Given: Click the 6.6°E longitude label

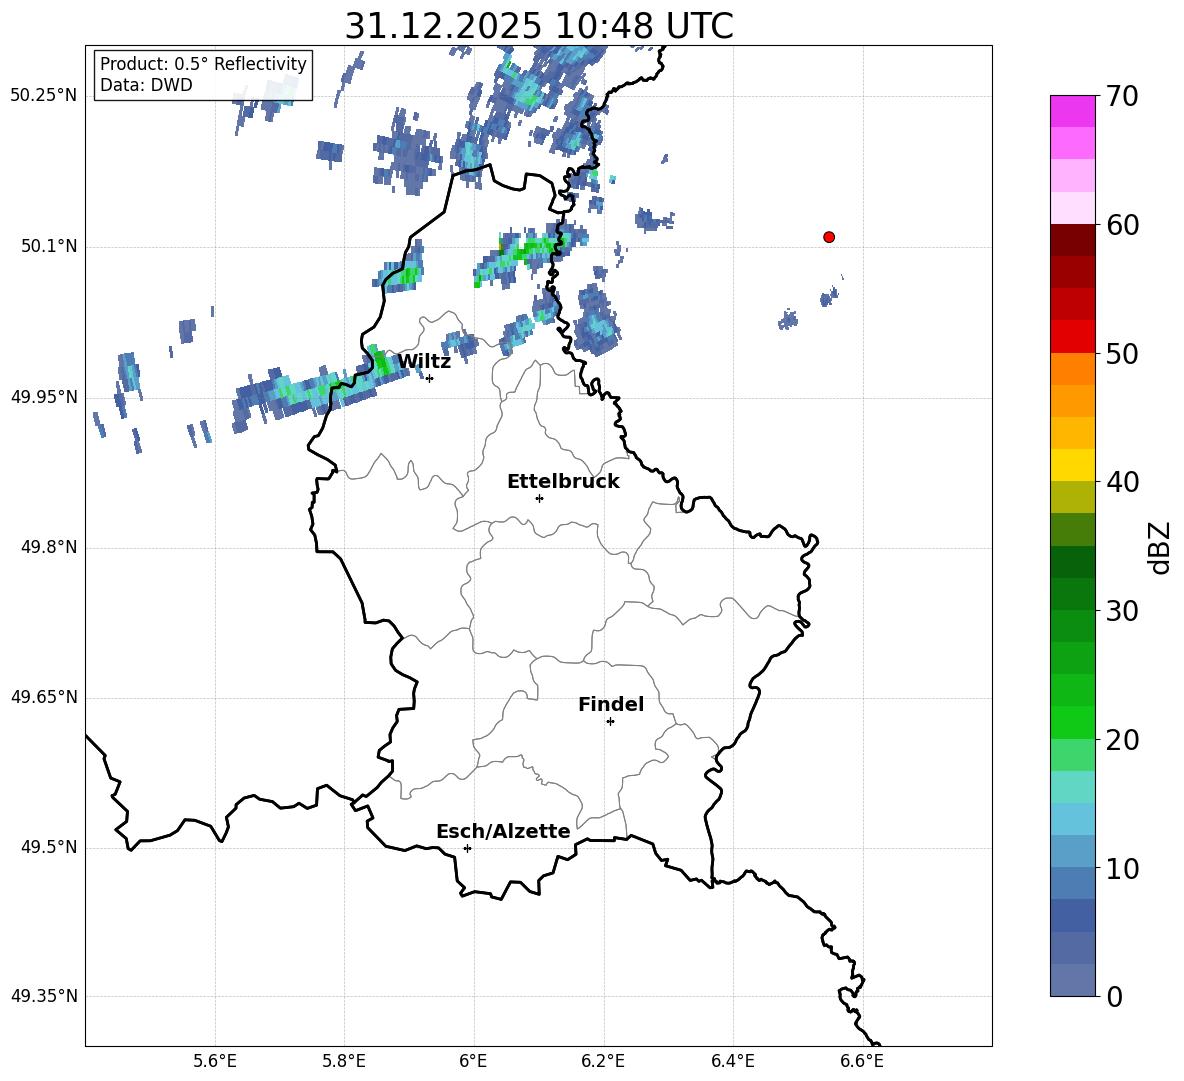Looking at the screenshot, I should [x=862, y=1061].
